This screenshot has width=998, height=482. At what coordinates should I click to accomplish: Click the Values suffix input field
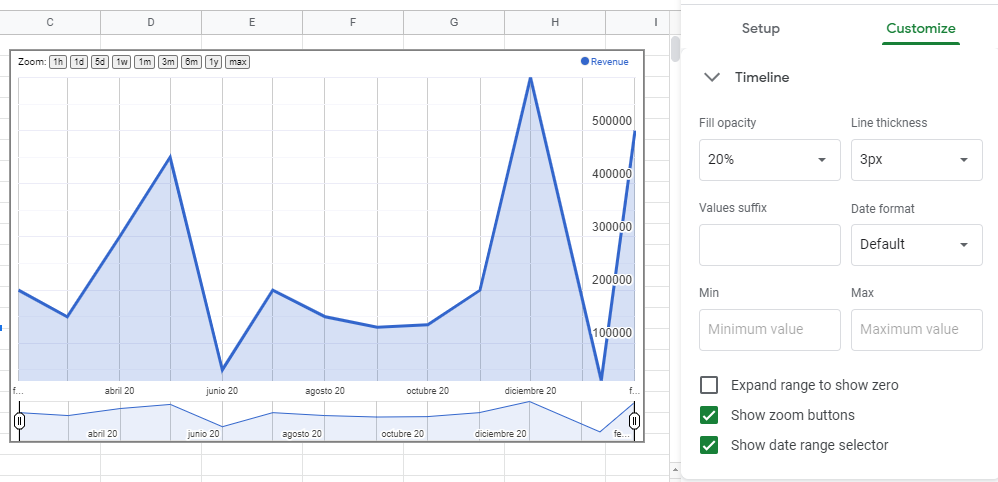pyautogui.click(x=769, y=245)
